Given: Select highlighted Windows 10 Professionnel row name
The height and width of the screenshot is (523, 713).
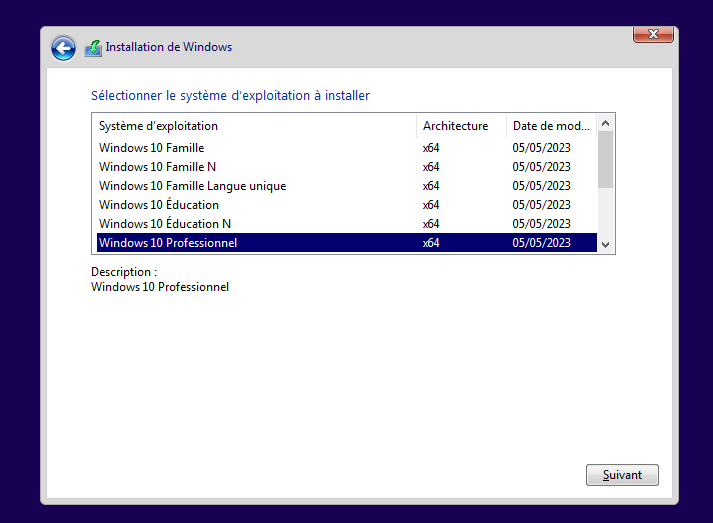Looking at the screenshot, I should click(x=168, y=243).
